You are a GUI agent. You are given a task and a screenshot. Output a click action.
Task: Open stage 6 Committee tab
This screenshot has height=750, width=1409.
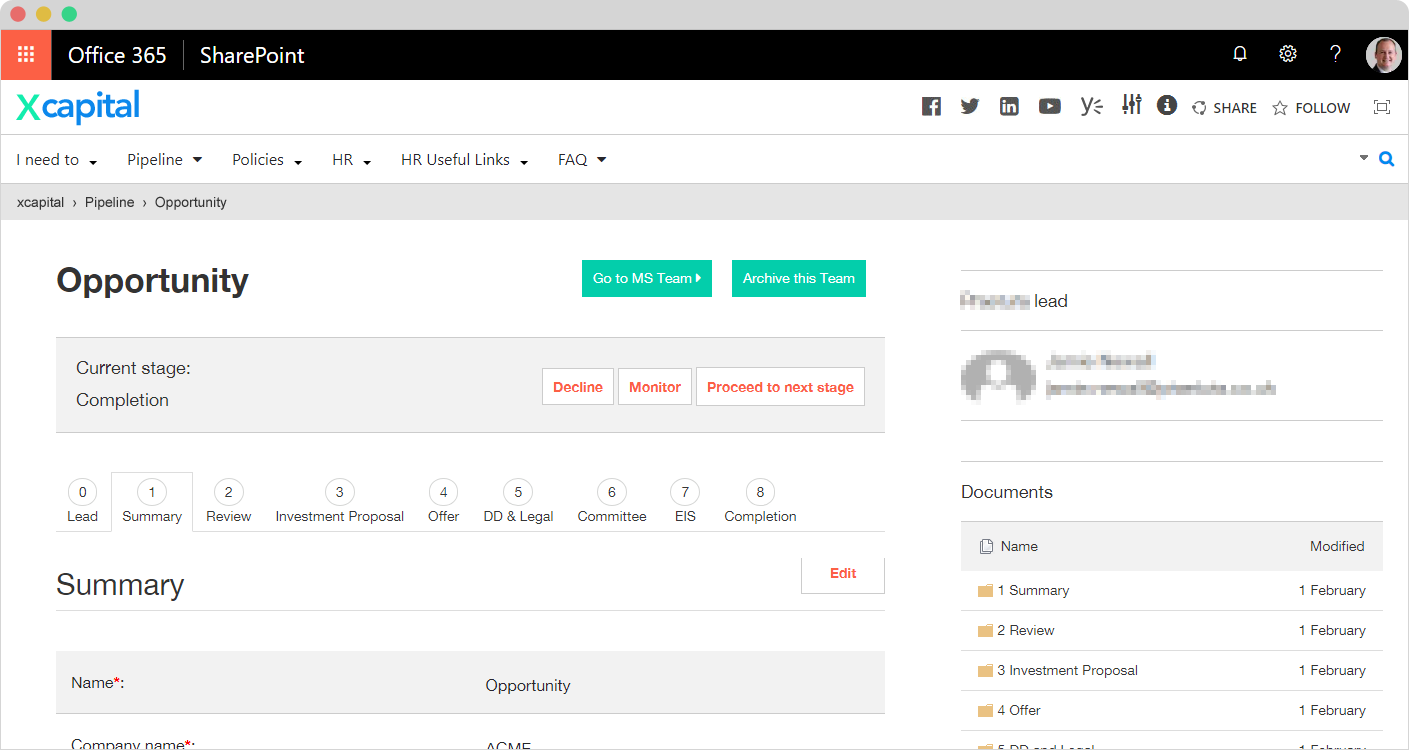tap(612, 502)
